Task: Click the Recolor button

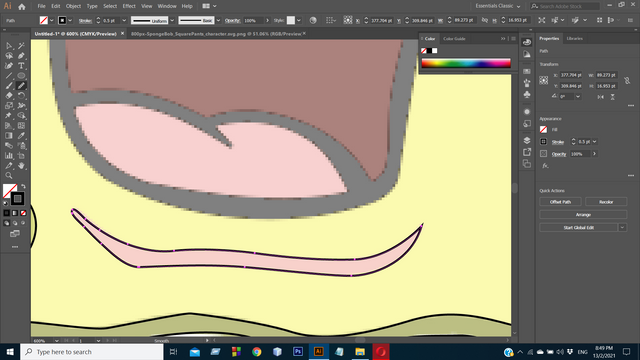Action: (606, 202)
